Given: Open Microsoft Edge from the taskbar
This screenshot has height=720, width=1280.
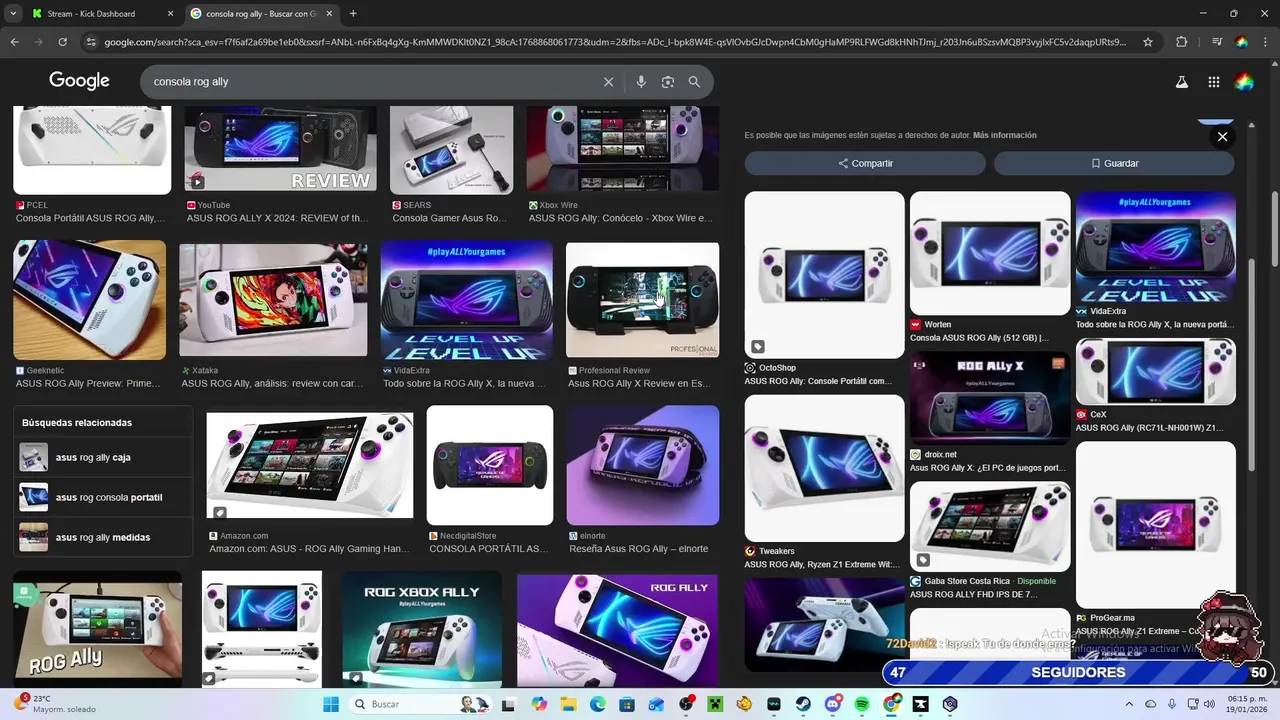Looking at the screenshot, I should 597,704.
